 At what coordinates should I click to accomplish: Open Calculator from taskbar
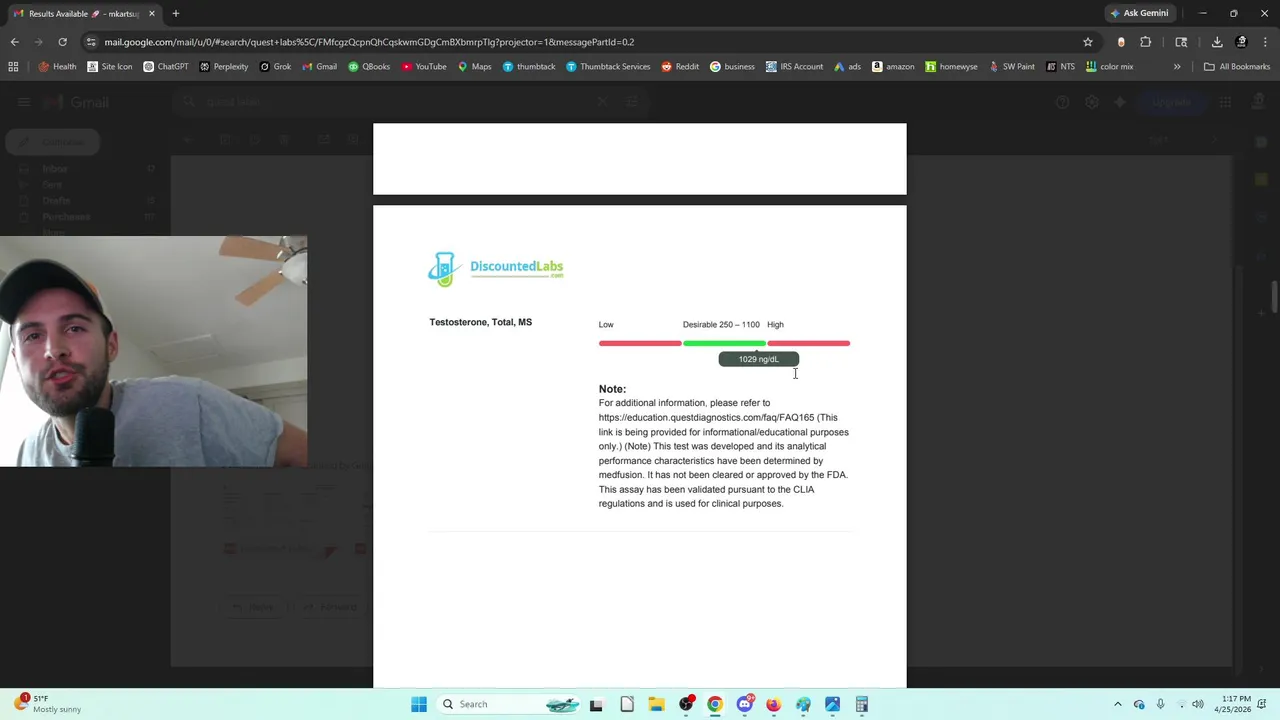(x=861, y=704)
